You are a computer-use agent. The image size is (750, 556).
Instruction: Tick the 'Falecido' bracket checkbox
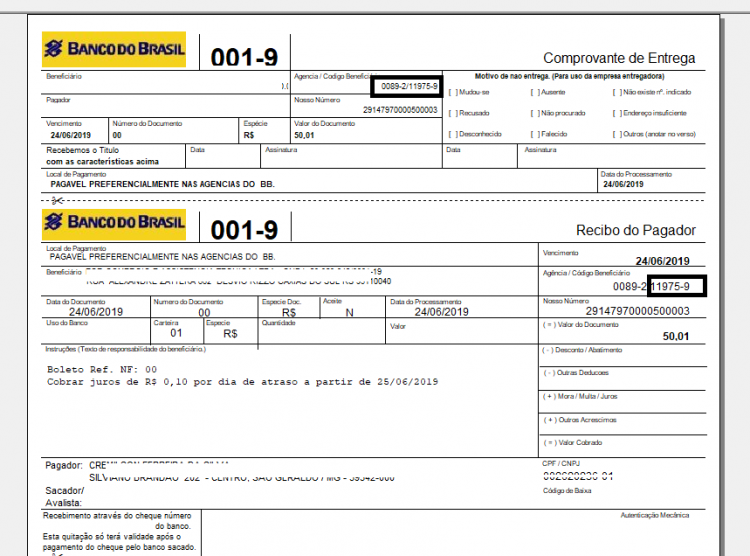click(x=535, y=134)
